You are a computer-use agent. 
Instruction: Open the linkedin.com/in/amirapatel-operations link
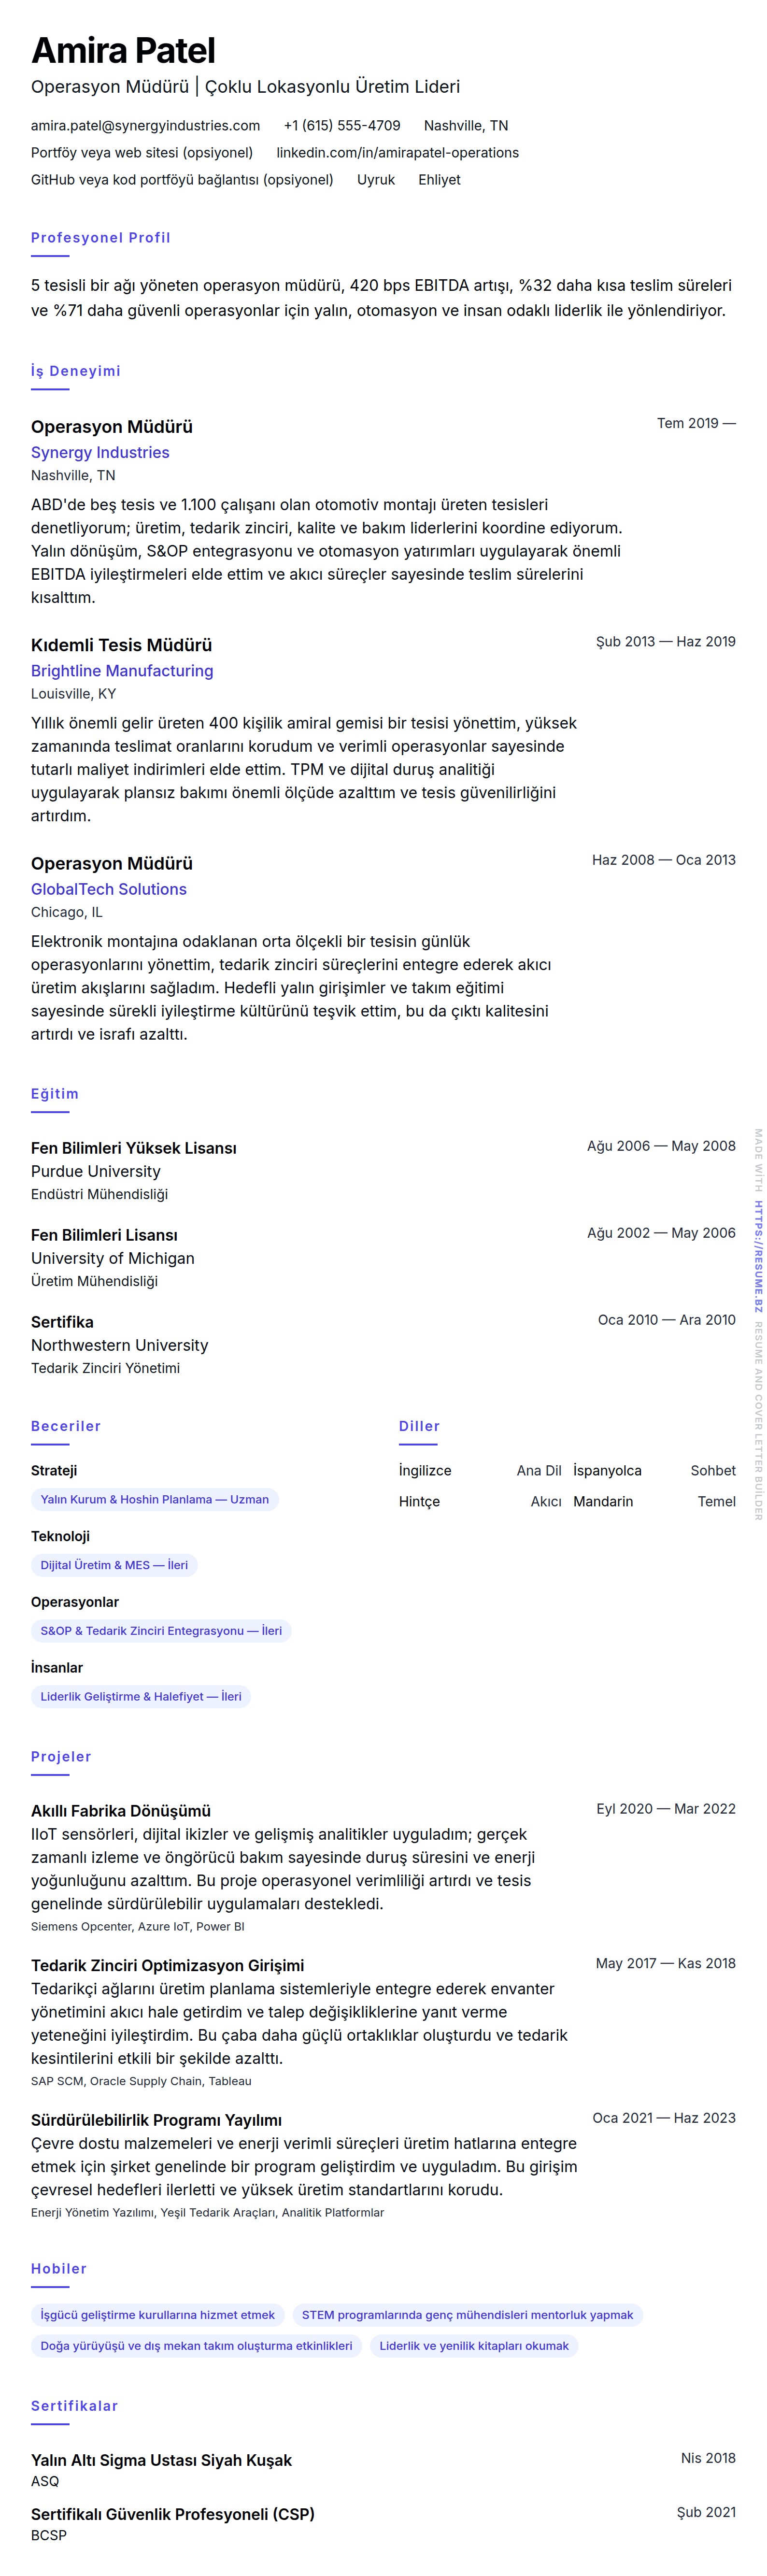point(397,153)
